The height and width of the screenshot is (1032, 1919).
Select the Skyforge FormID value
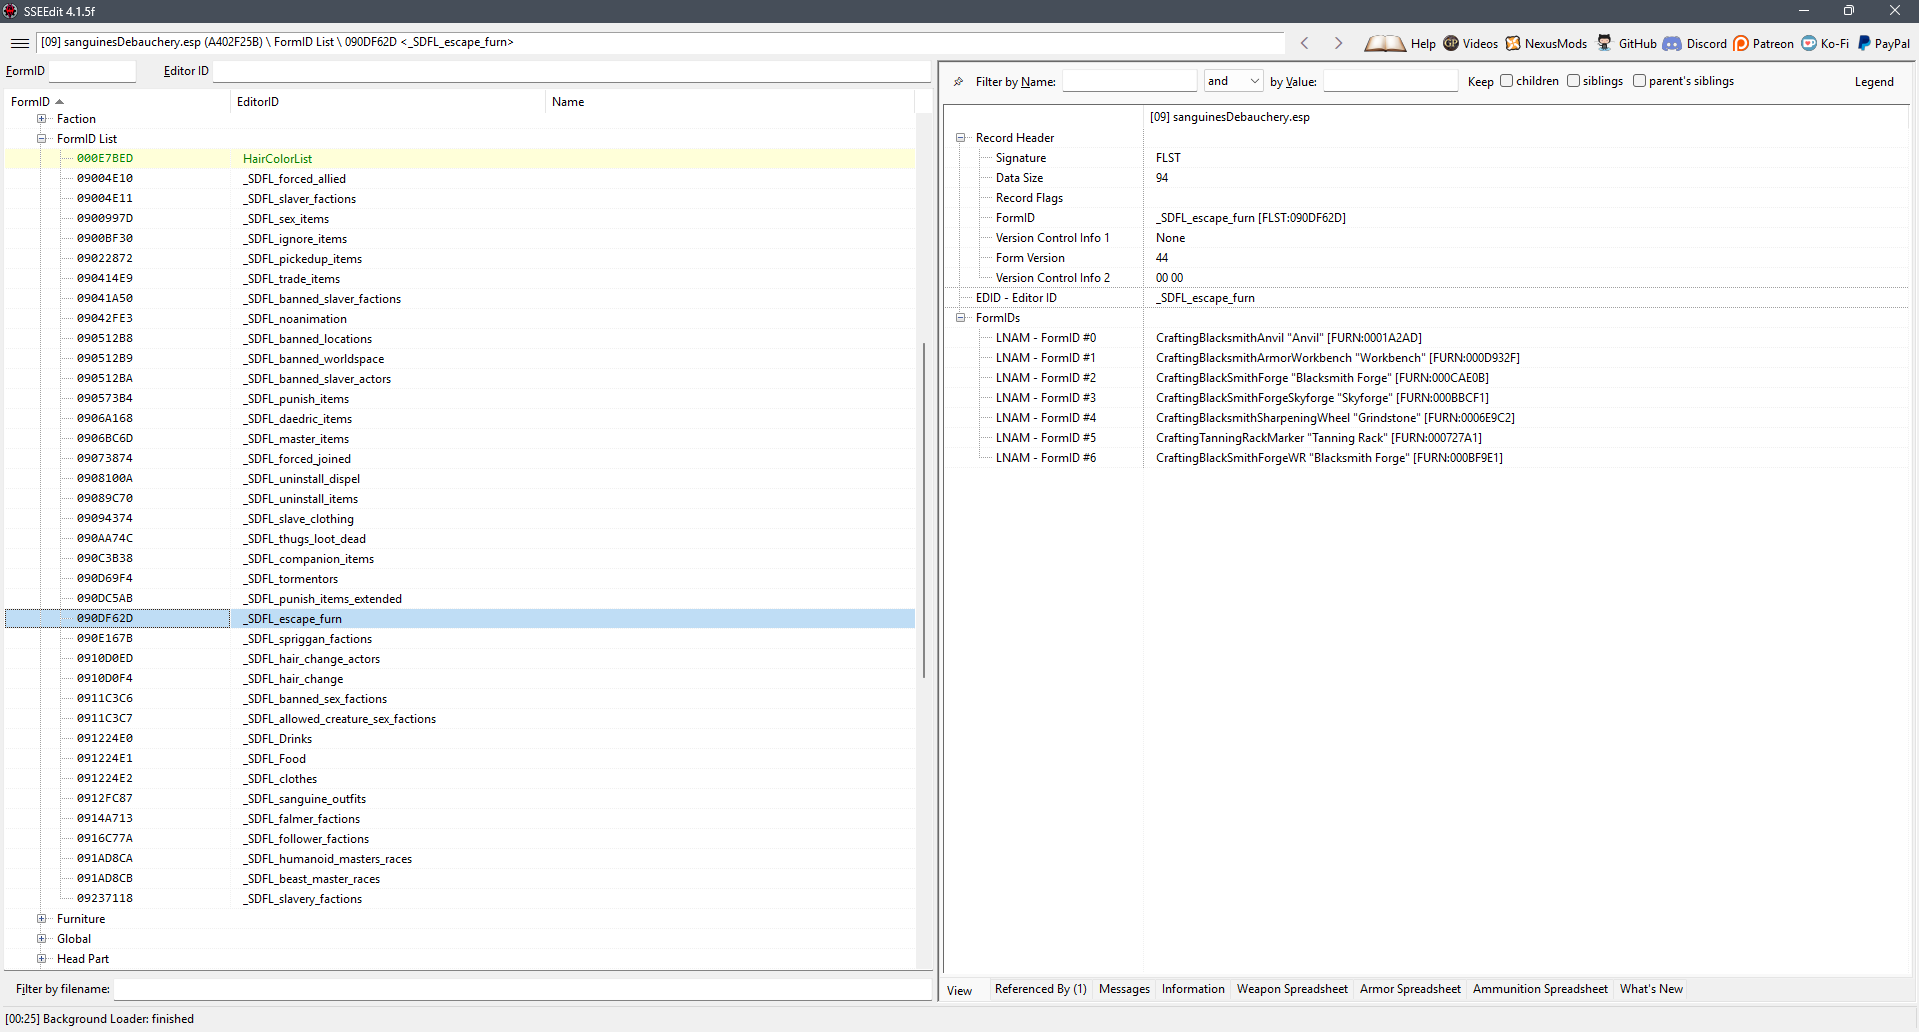[1322, 398]
